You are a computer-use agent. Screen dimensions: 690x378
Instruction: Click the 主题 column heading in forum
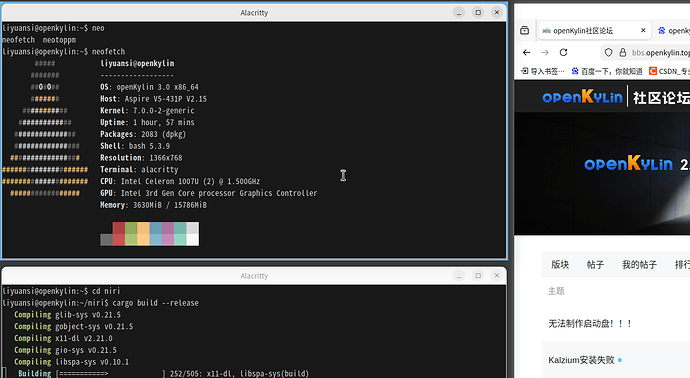[x=556, y=291]
